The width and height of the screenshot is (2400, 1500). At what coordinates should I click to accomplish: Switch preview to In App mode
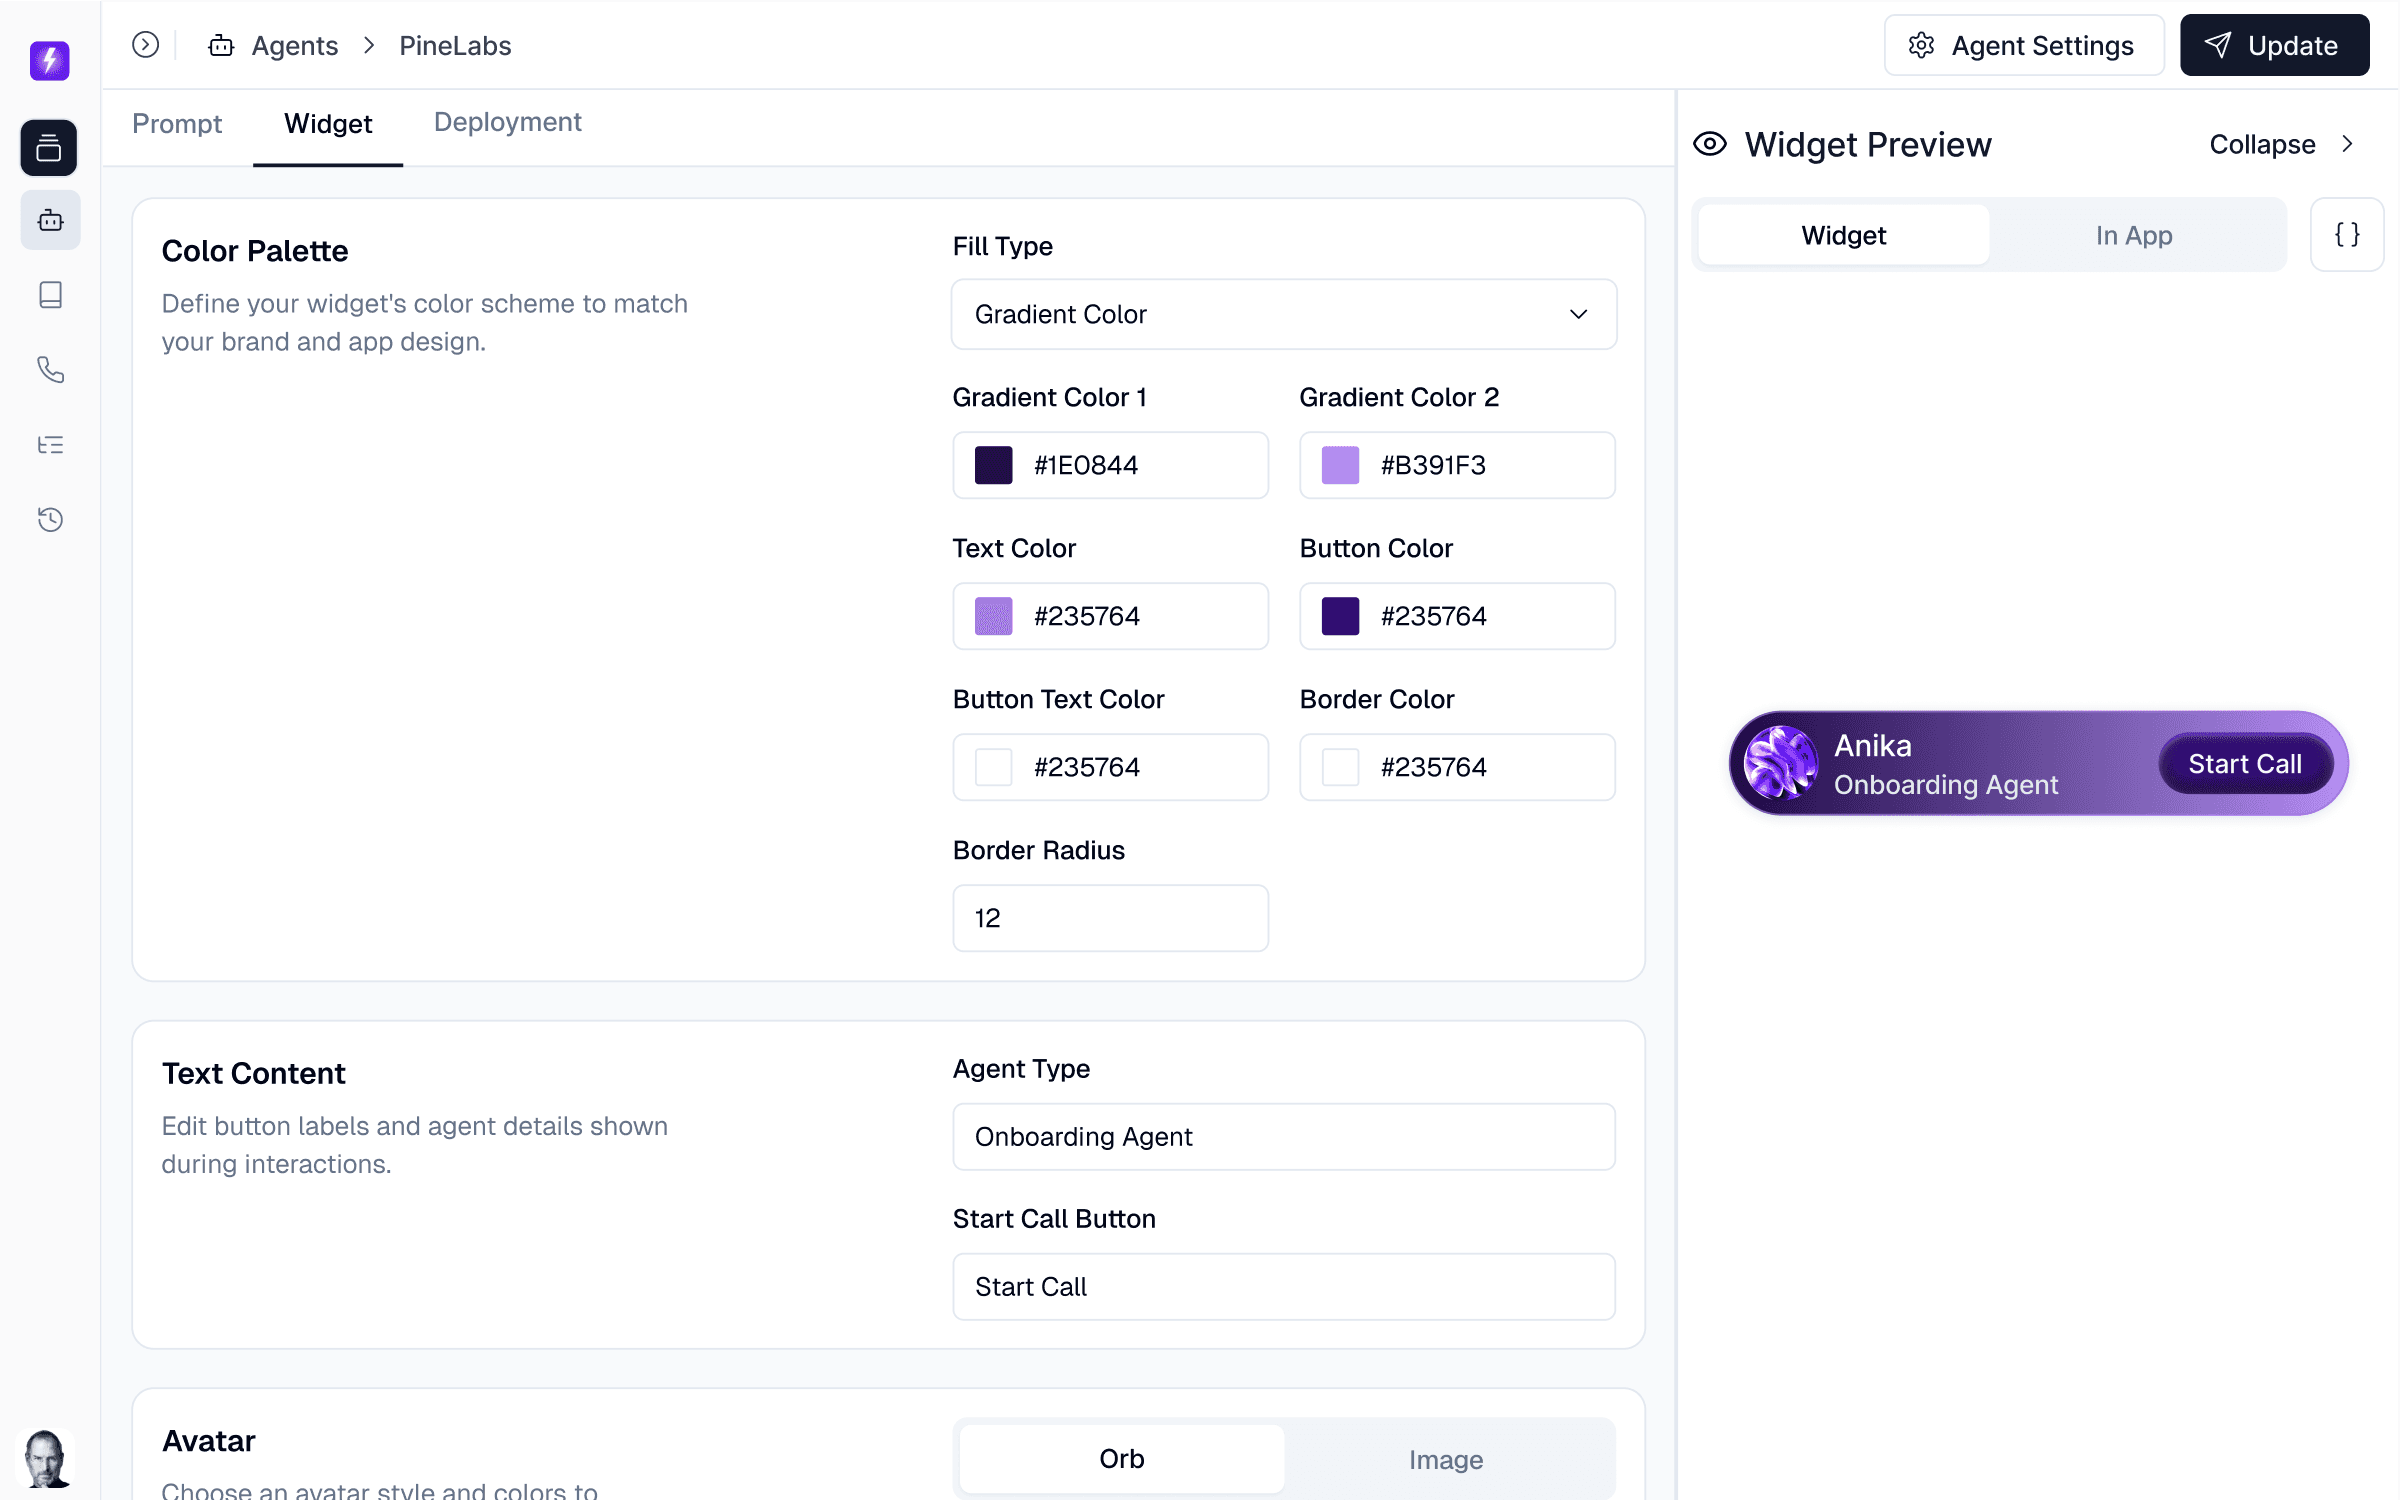(2133, 235)
